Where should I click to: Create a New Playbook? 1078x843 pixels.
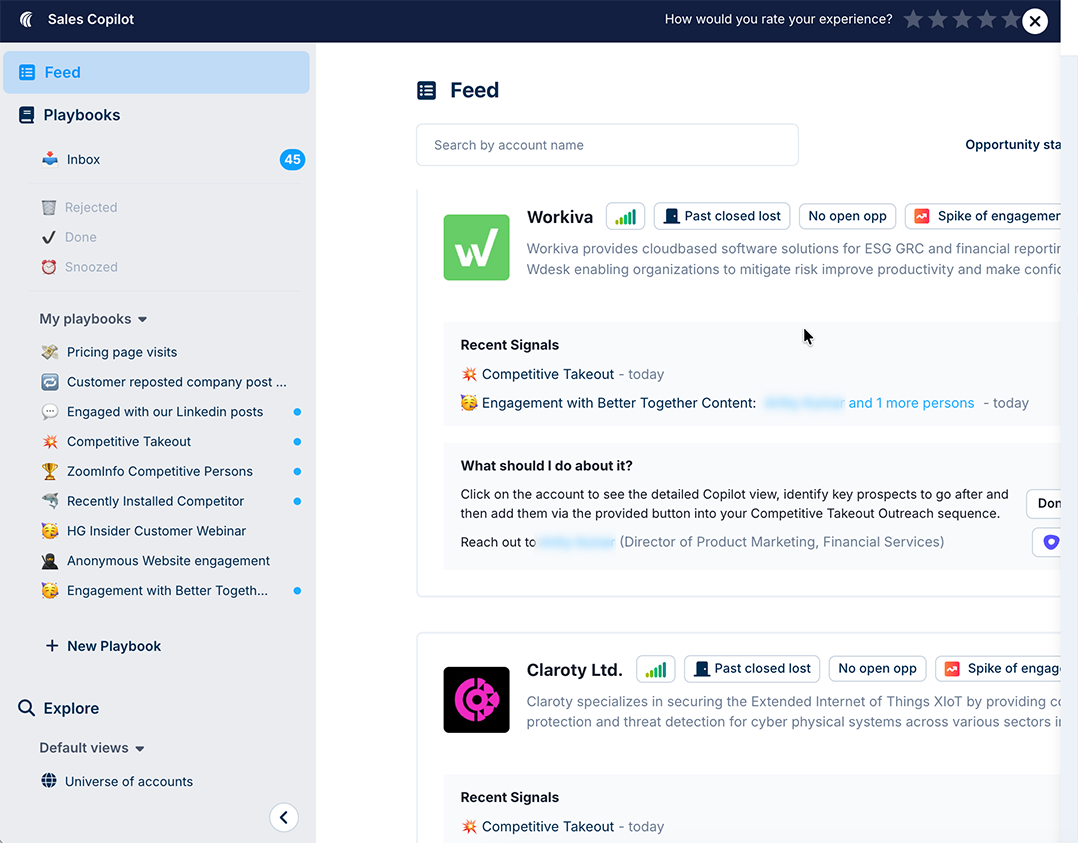103,646
